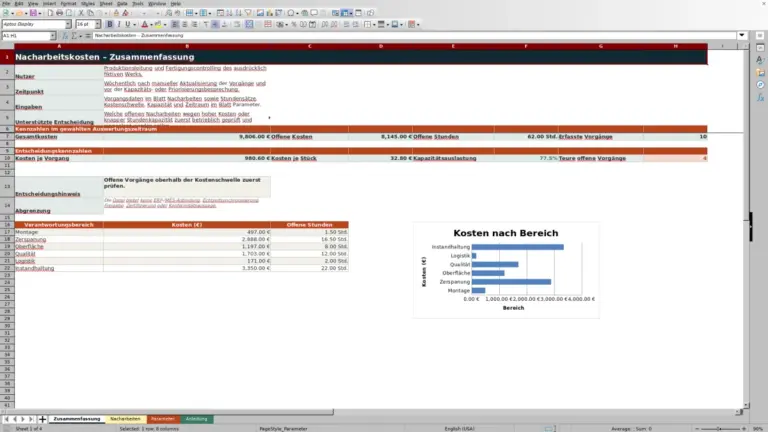Screen dimensions: 768x432
Task: Click the Merge and Center Cells icon
Action: tap(249, 24)
